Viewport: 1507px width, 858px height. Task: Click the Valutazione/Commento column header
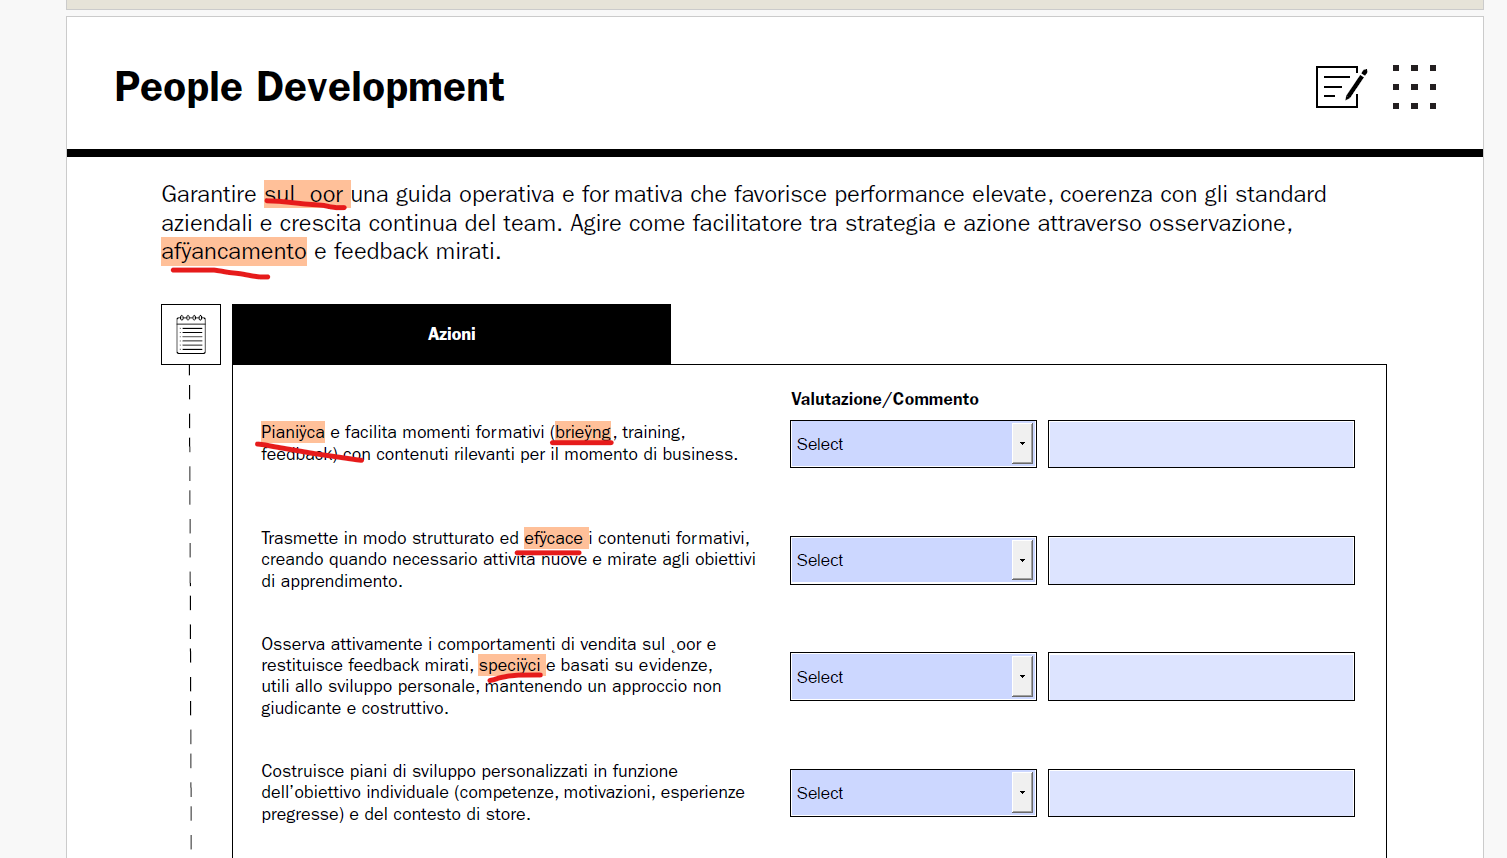coord(884,399)
